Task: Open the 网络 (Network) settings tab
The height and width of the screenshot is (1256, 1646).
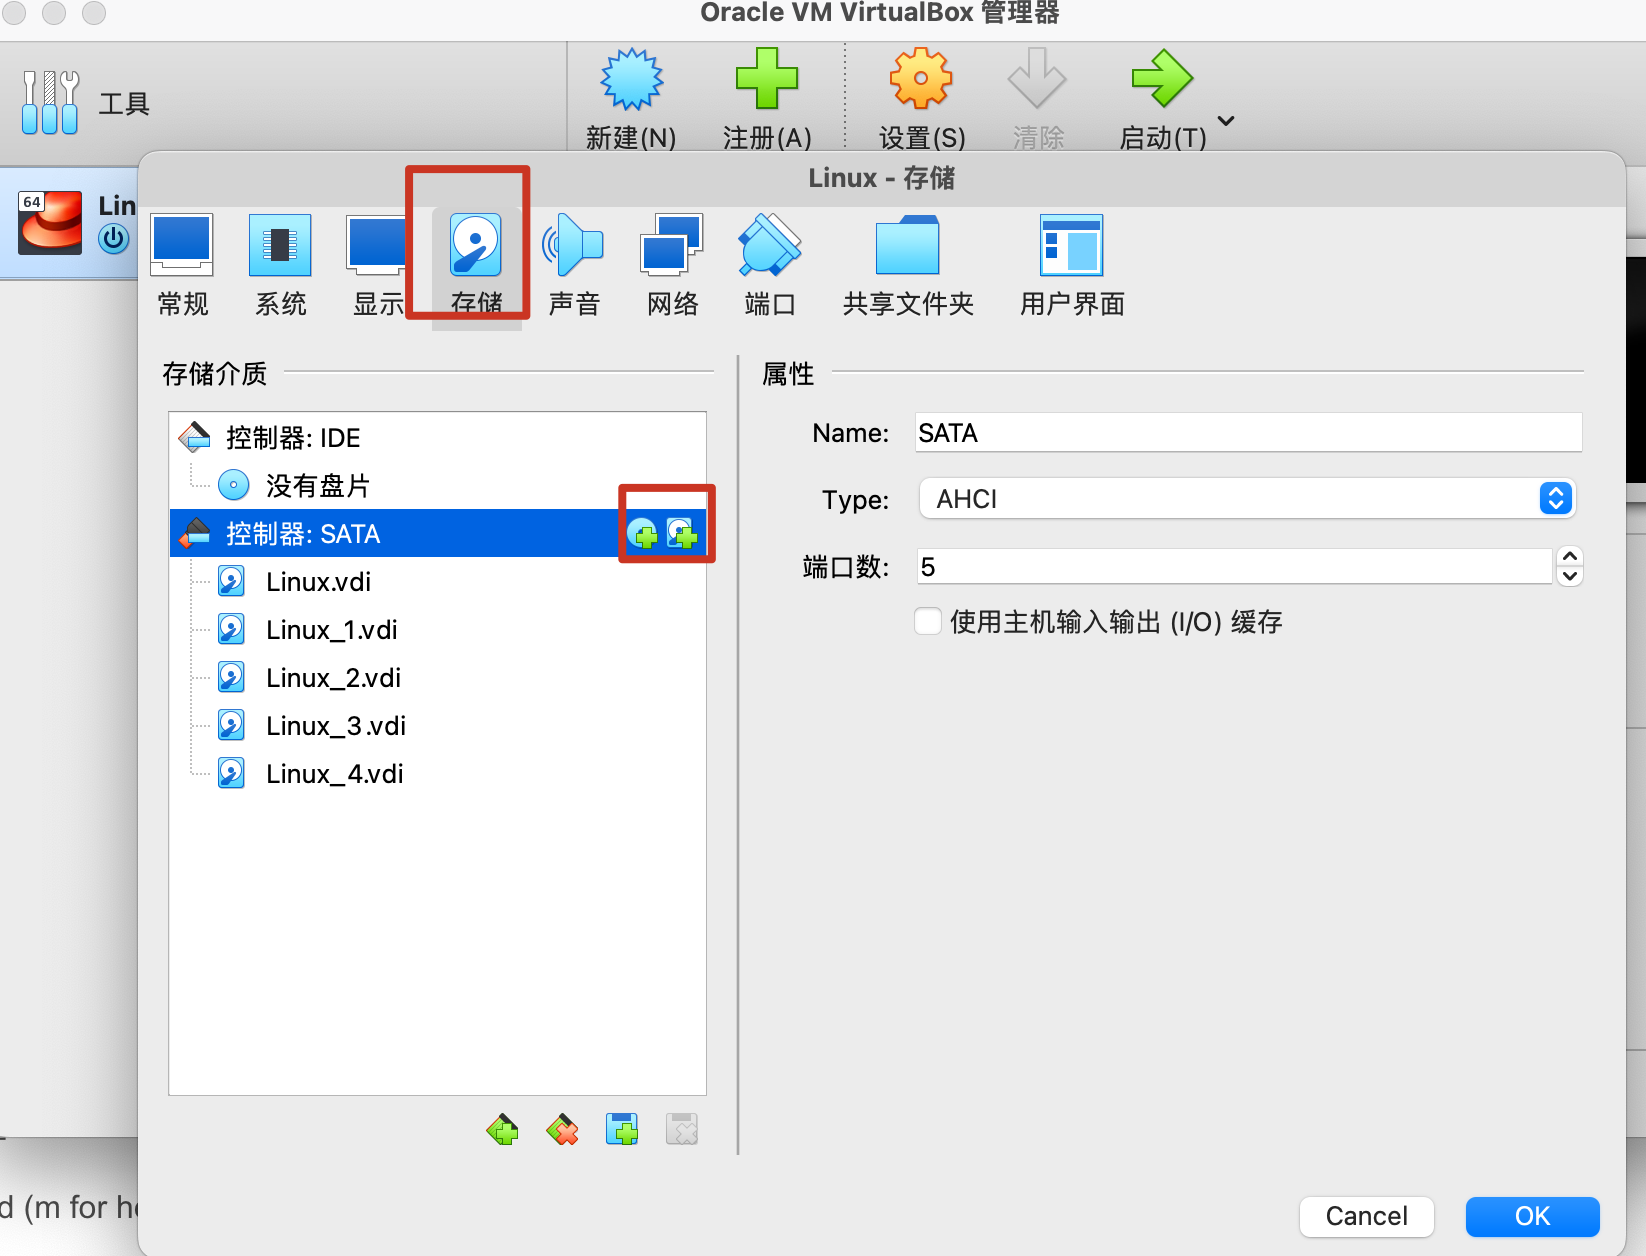Action: tap(672, 265)
